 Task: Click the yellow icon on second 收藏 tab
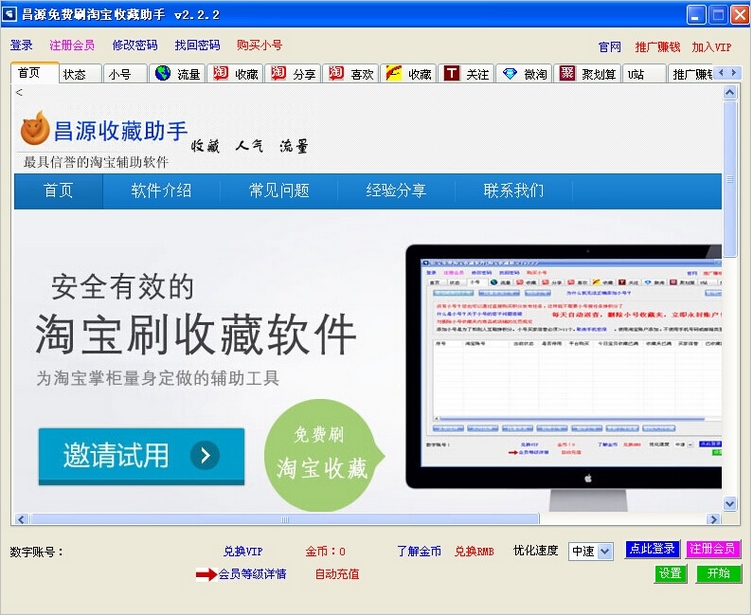click(394, 73)
